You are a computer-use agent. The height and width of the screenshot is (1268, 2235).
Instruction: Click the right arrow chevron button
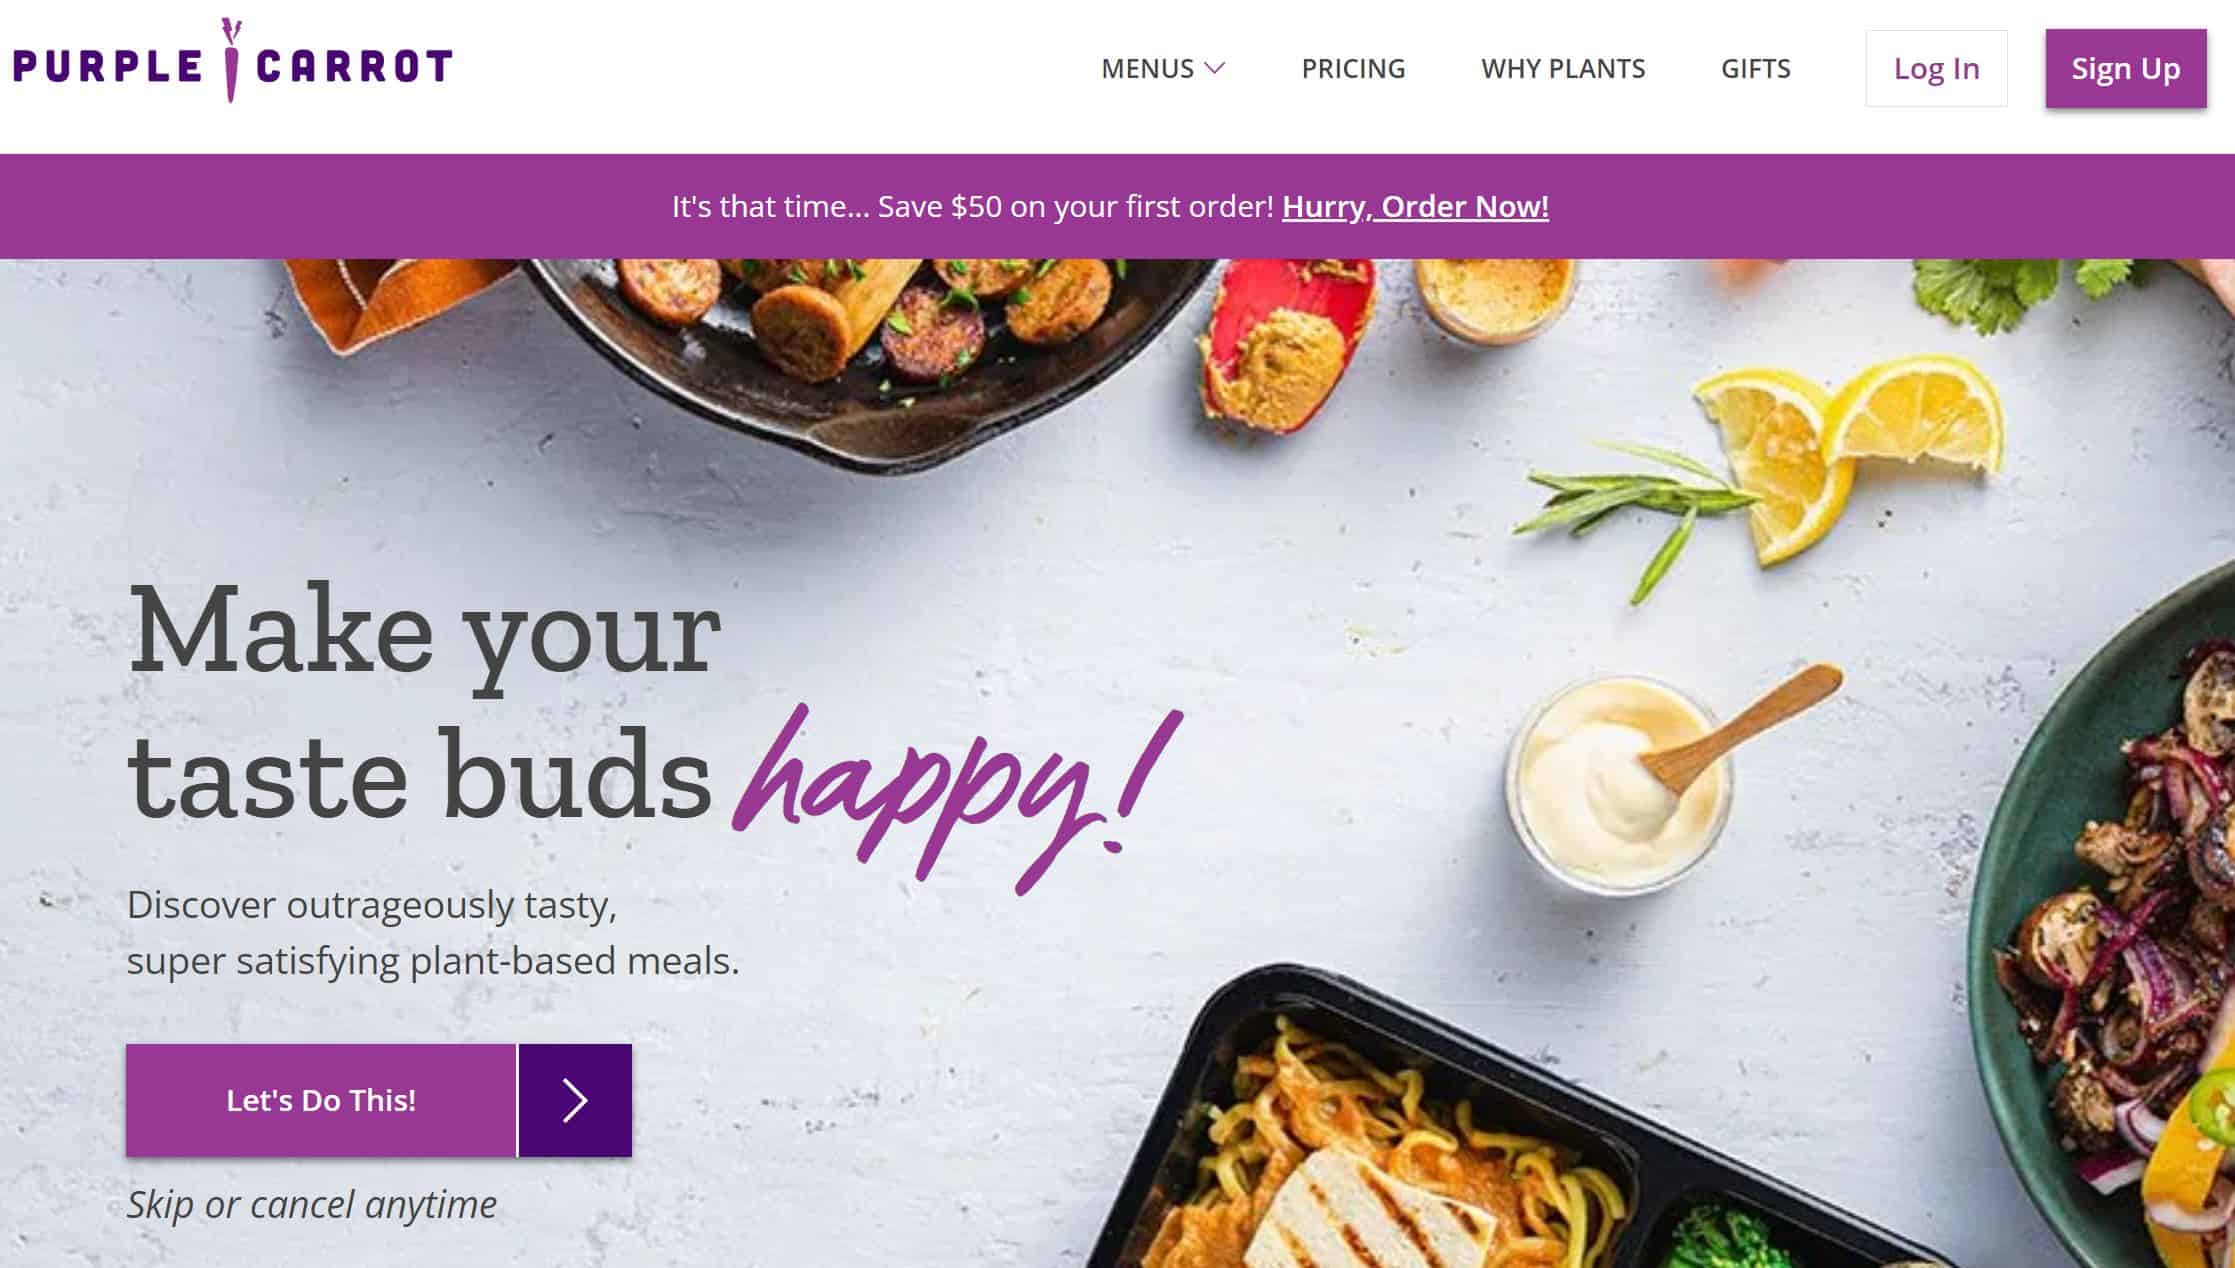pos(575,1100)
